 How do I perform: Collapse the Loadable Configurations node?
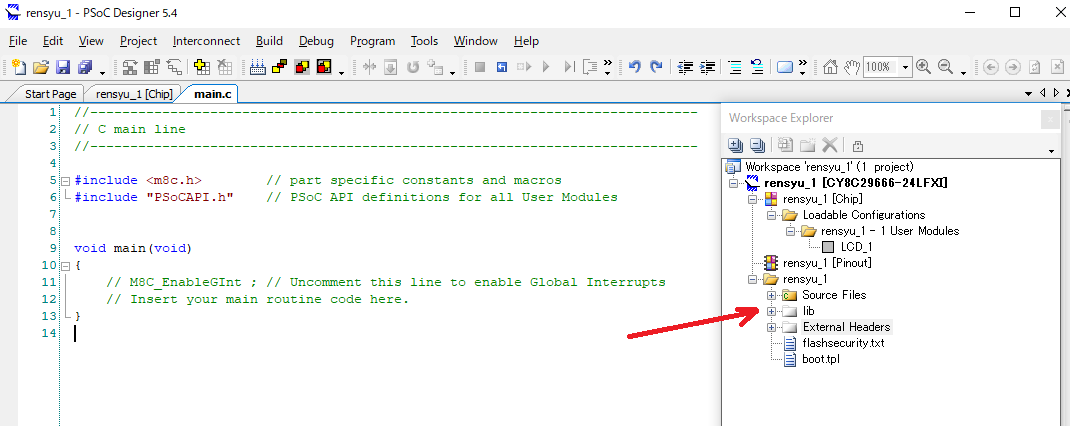point(771,215)
